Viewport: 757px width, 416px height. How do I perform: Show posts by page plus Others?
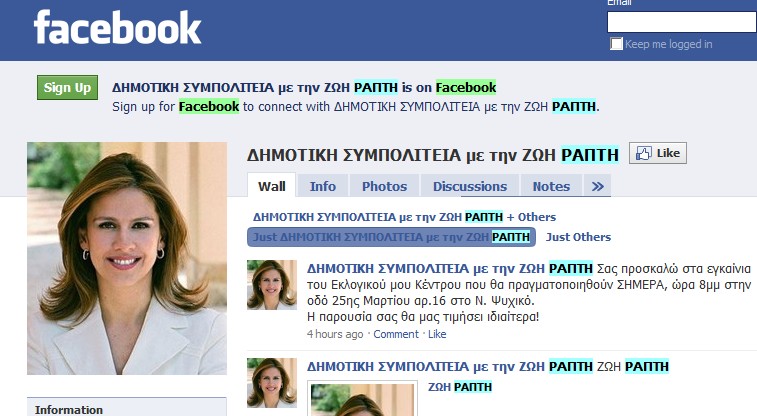(404, 216)
